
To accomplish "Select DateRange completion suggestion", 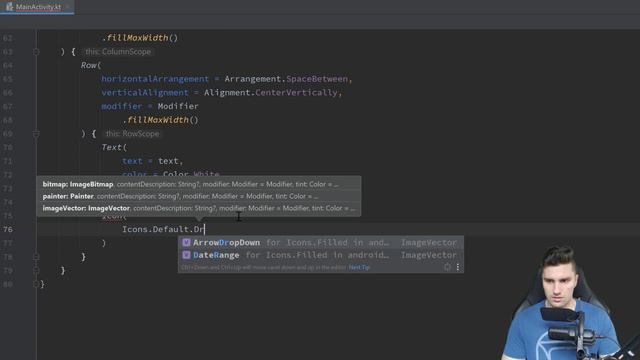I will (x=320, y=255).
